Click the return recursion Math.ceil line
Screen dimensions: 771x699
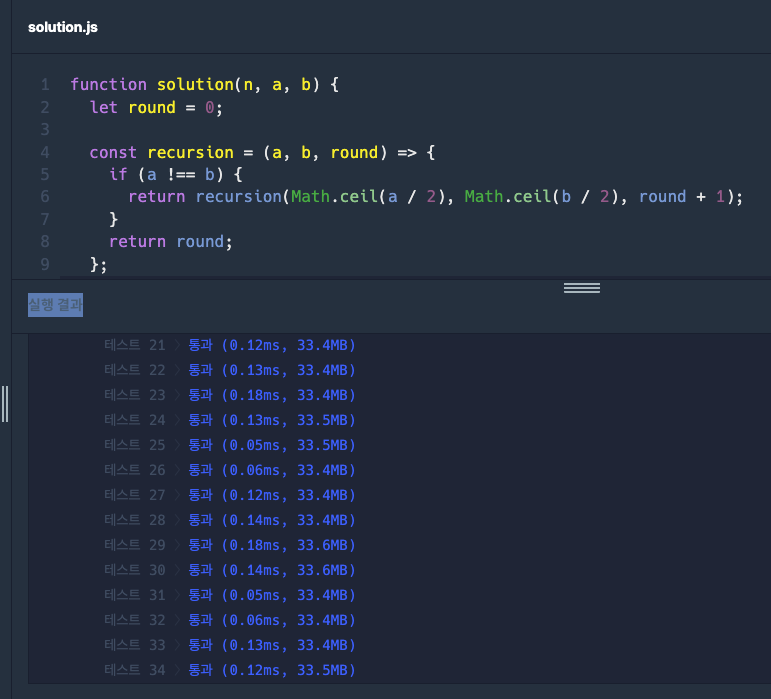[x=436, y=197]
